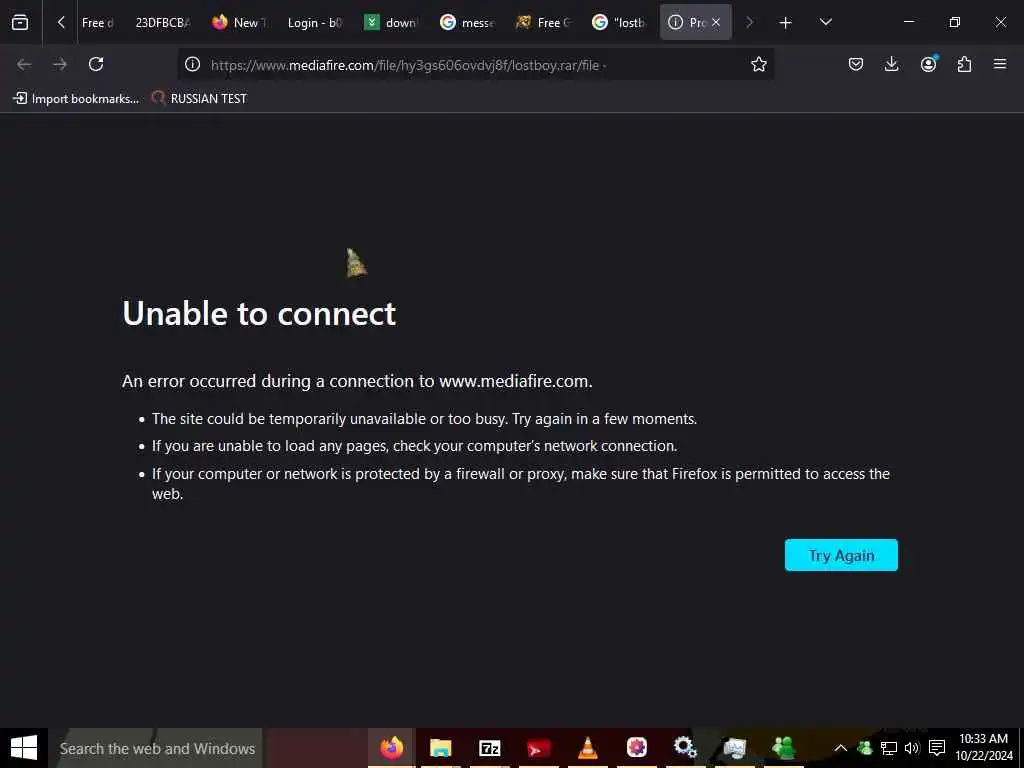Show hidden system tray icons
This screenshot has height=768, width=1024.
(840, 748)
